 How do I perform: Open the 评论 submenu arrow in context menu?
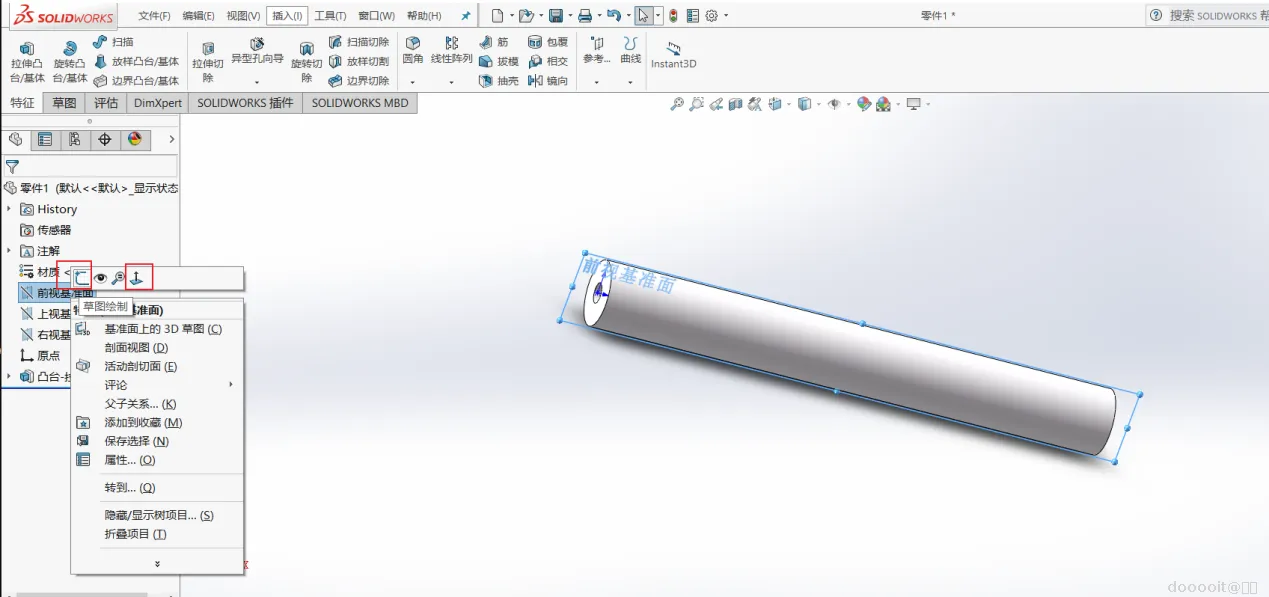click(231, 385)
